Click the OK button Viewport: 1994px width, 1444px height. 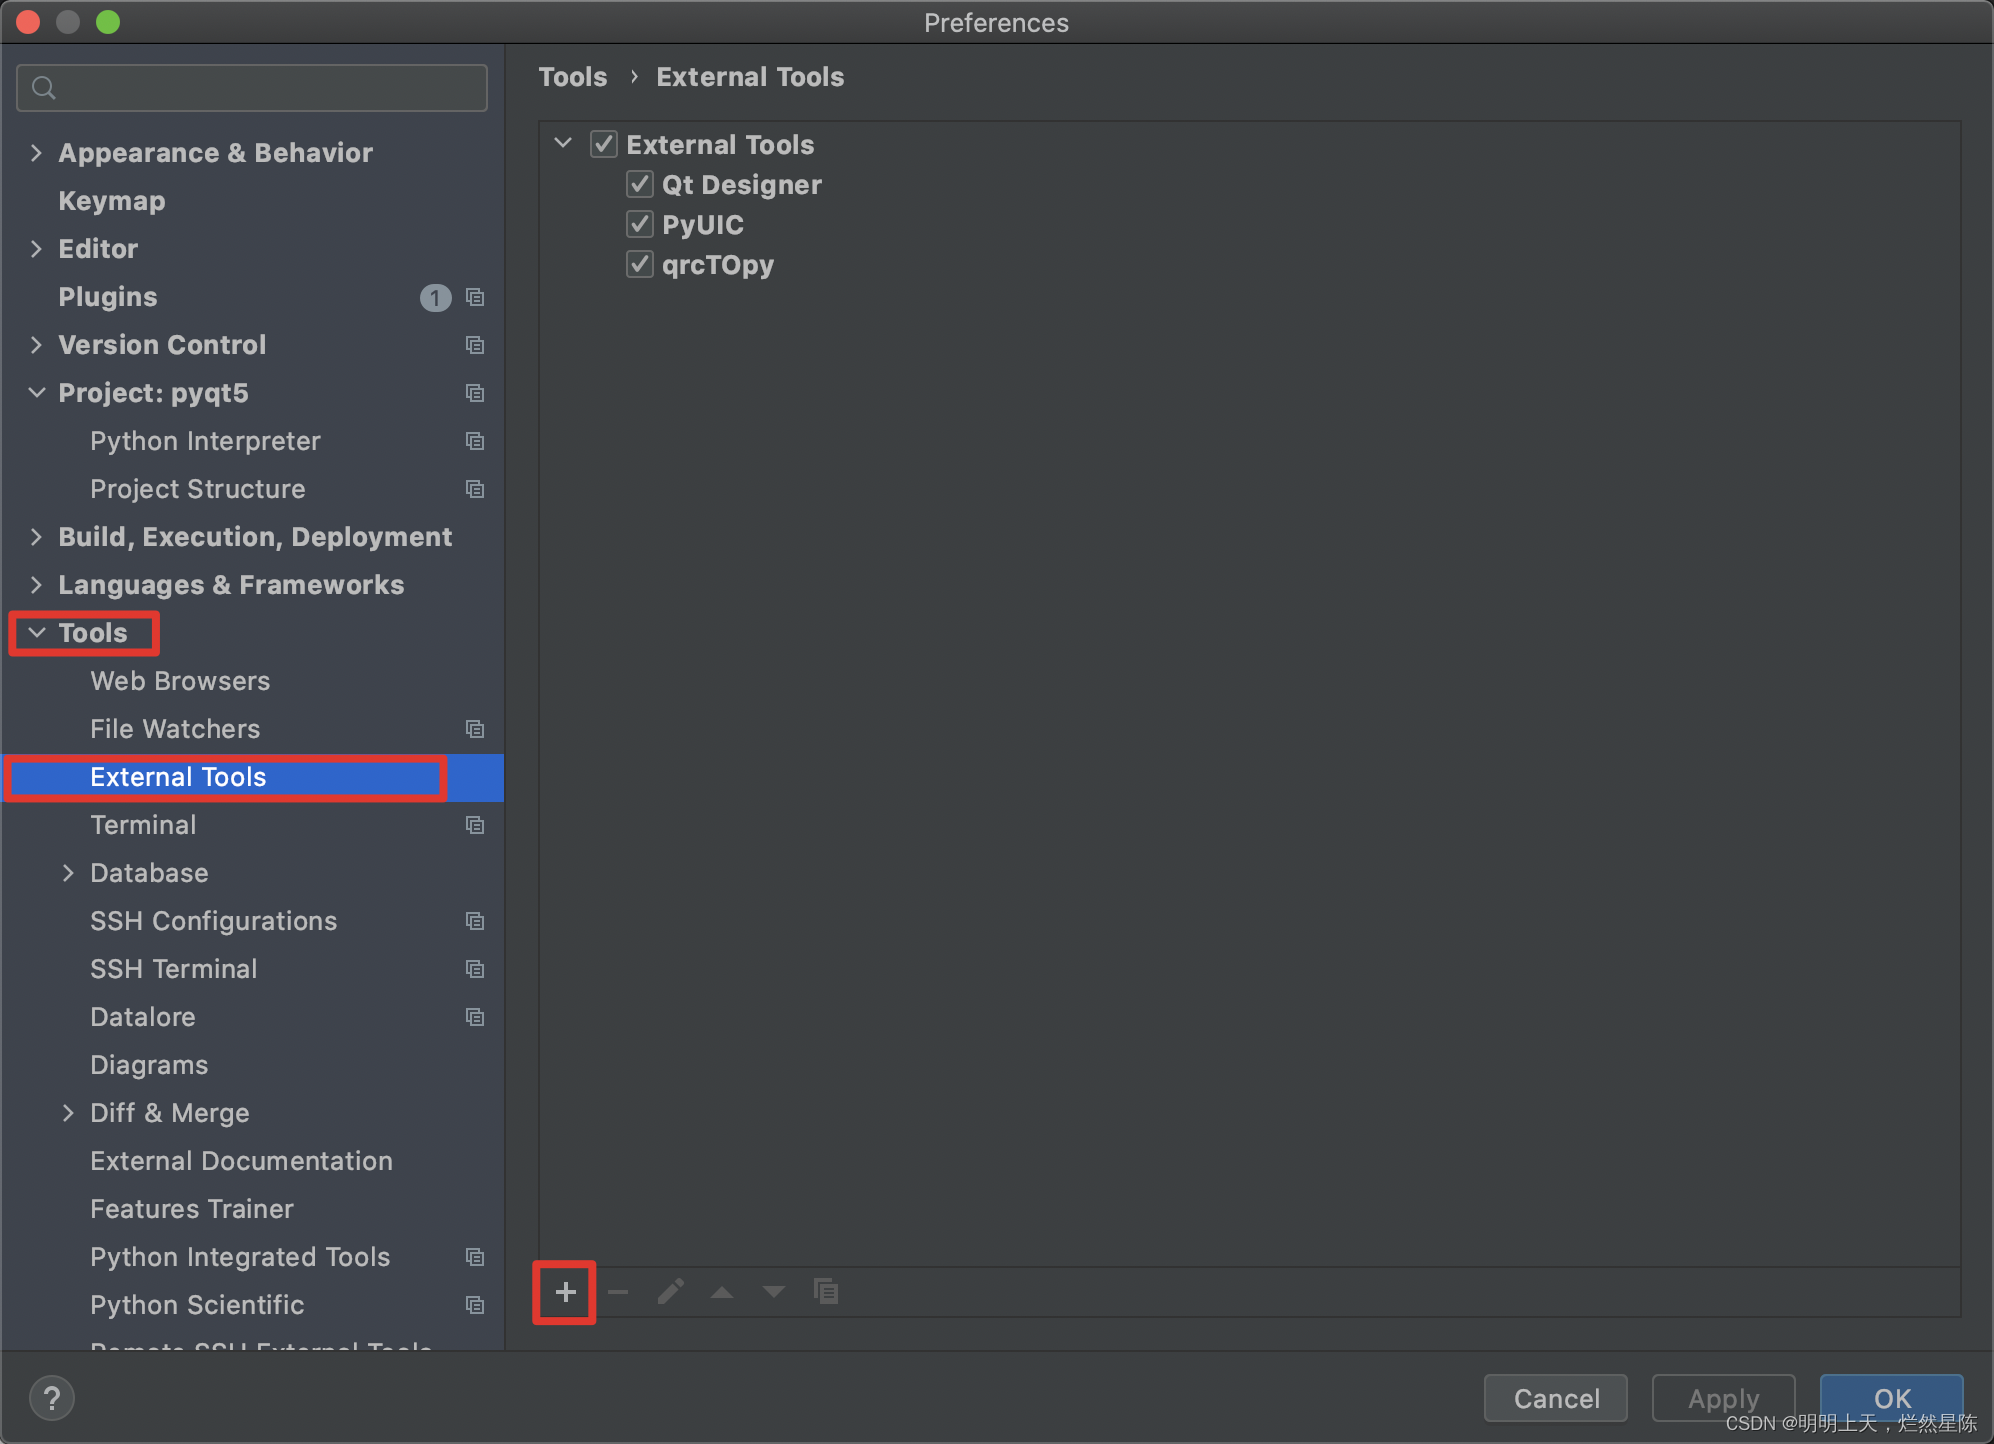(x=1891, y=1397)
